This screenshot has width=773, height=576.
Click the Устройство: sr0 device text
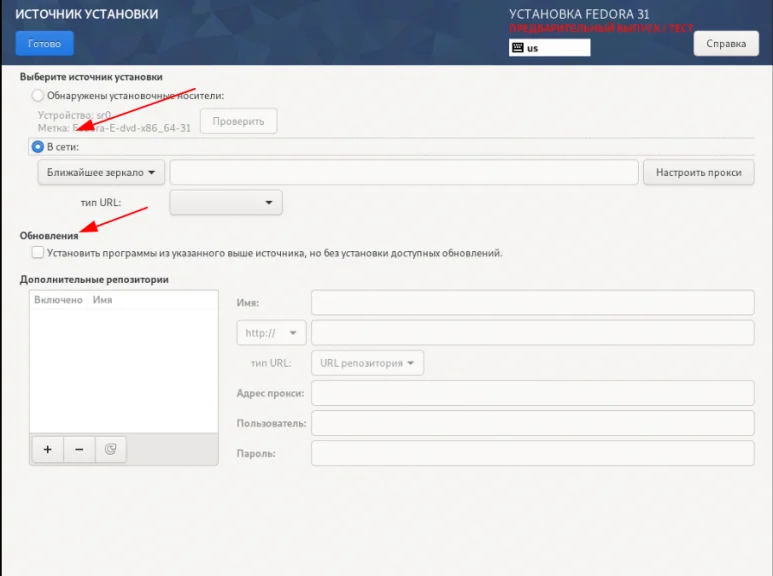pyautogui.click(x=74, y=115)
